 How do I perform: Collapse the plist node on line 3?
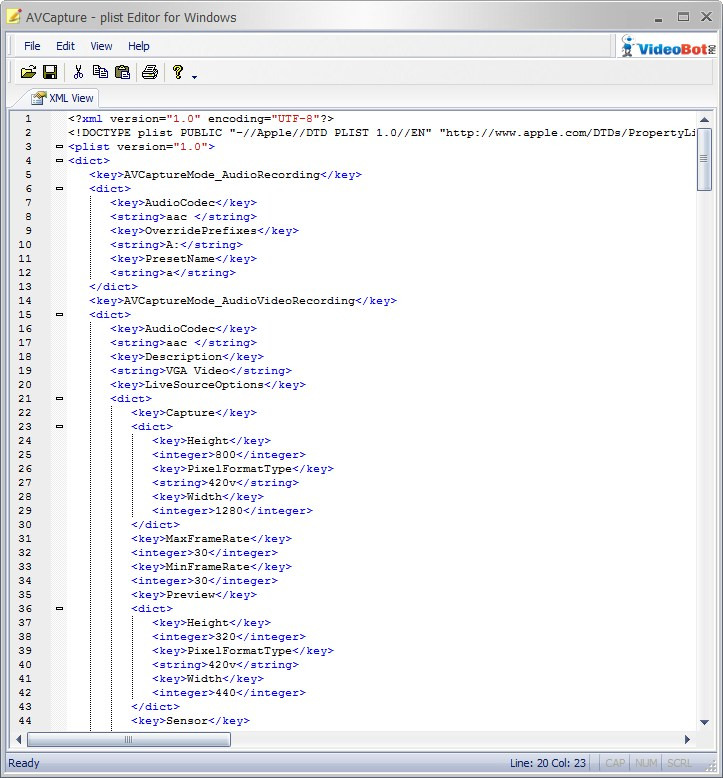(x=60, y=146)
